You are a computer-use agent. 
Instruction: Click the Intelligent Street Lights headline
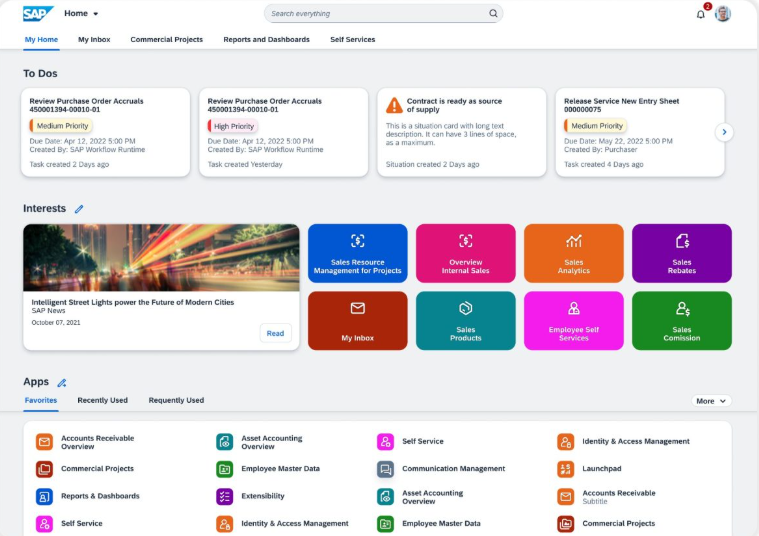coord(133,302)
